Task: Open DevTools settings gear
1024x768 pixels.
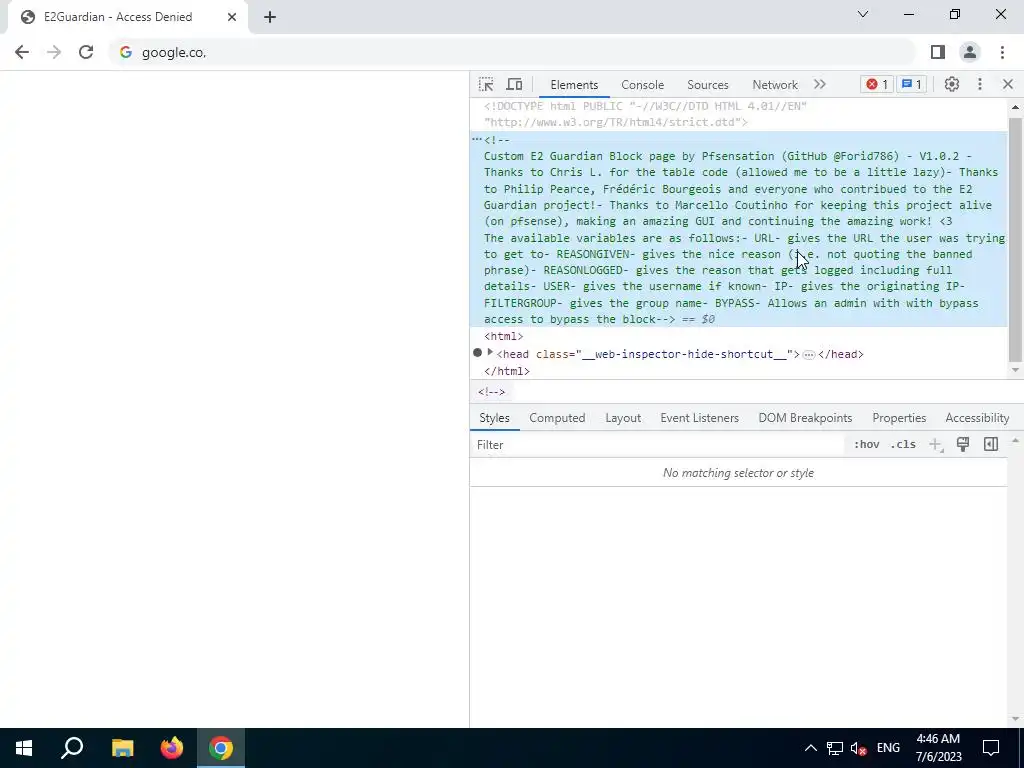Action: tap(952, 84)
